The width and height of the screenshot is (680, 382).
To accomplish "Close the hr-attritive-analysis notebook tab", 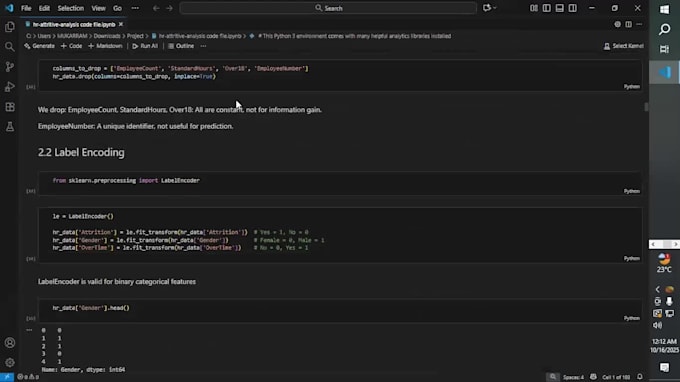I will point(121,24).
